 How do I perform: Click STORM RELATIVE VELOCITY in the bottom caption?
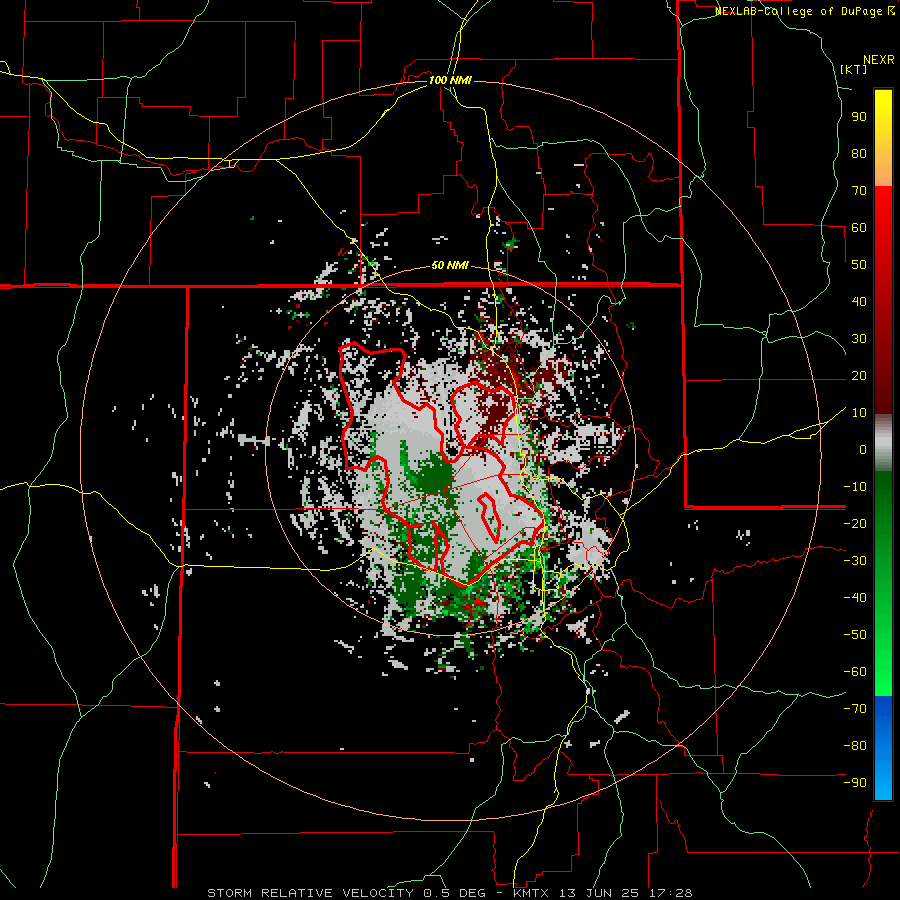[x=310, y=893]
